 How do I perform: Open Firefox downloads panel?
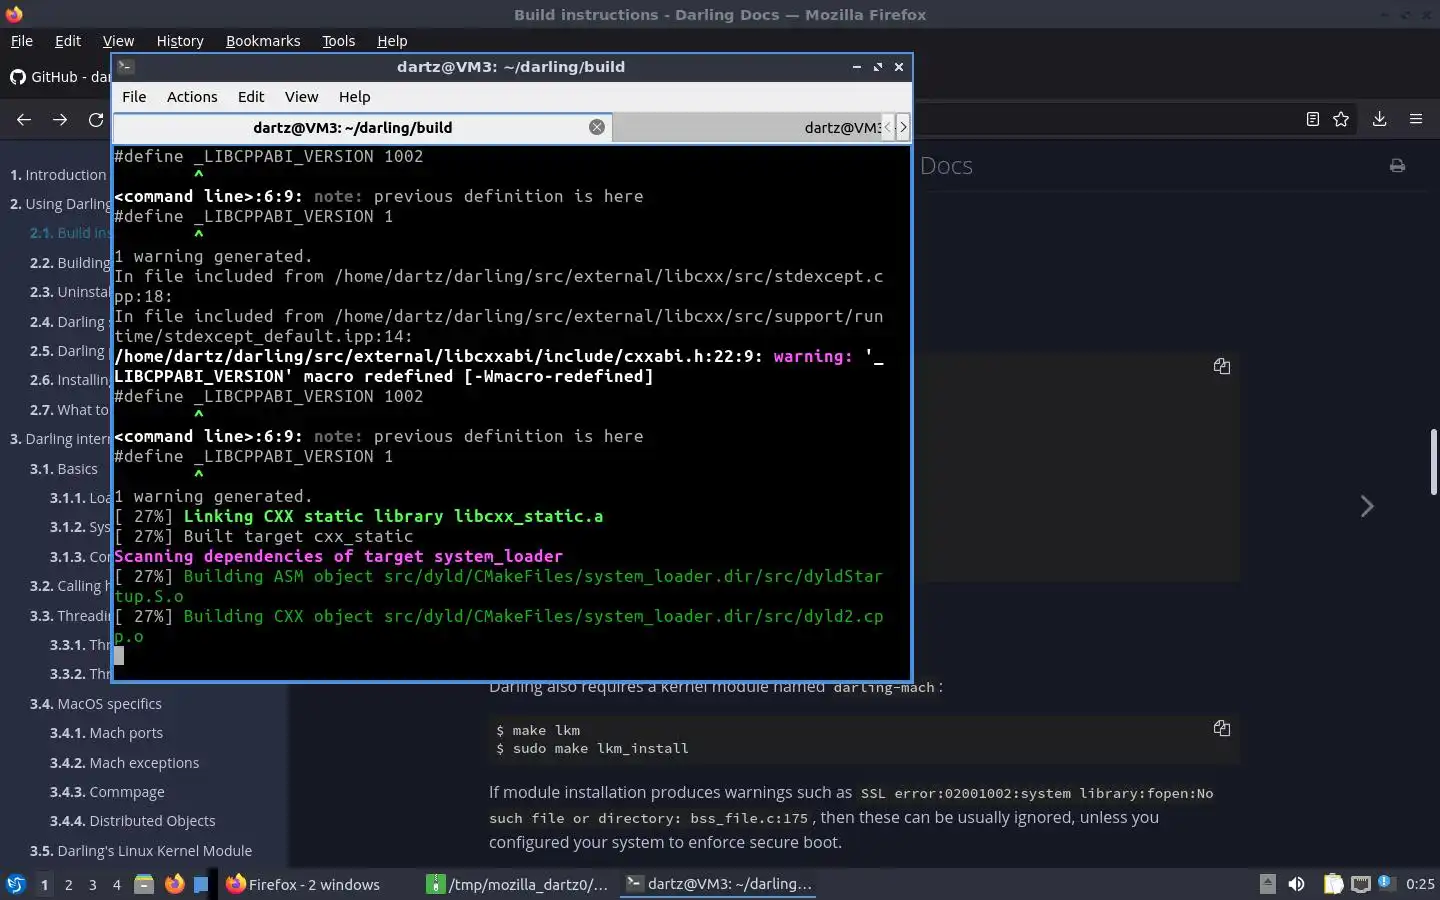(1379, 119)
